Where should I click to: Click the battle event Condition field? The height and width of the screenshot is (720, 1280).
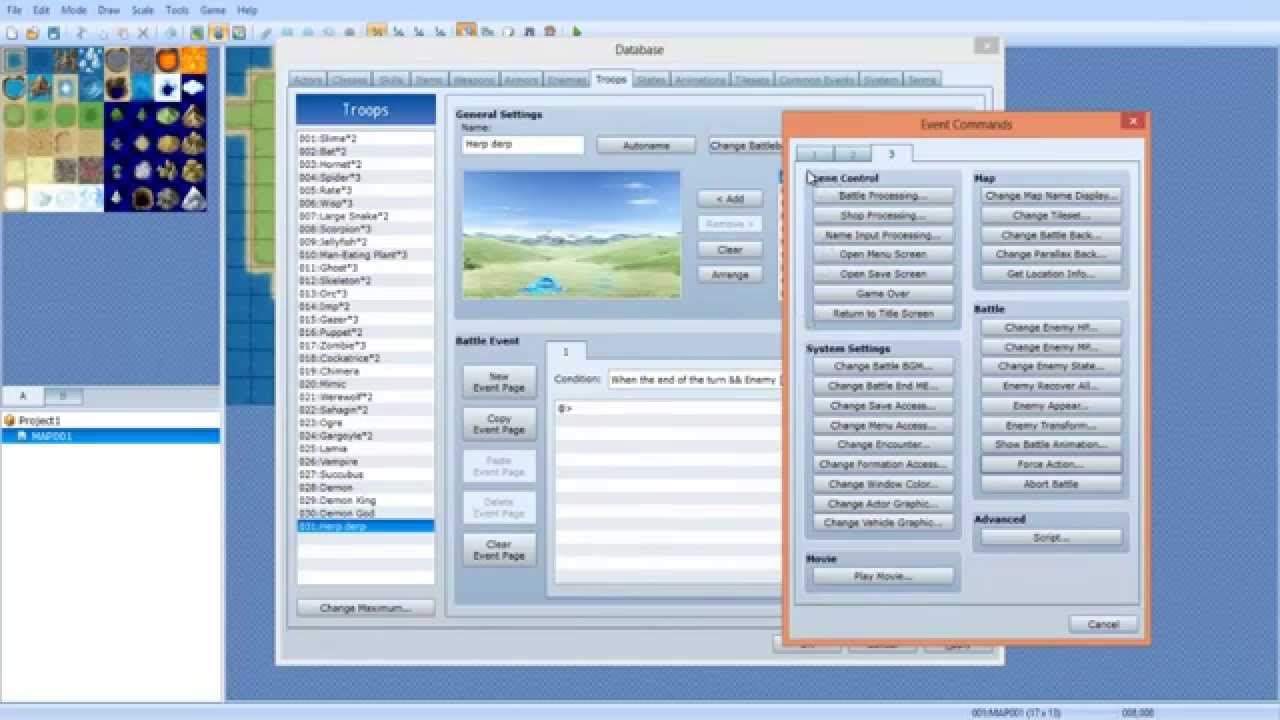click(x=694, y=380)
